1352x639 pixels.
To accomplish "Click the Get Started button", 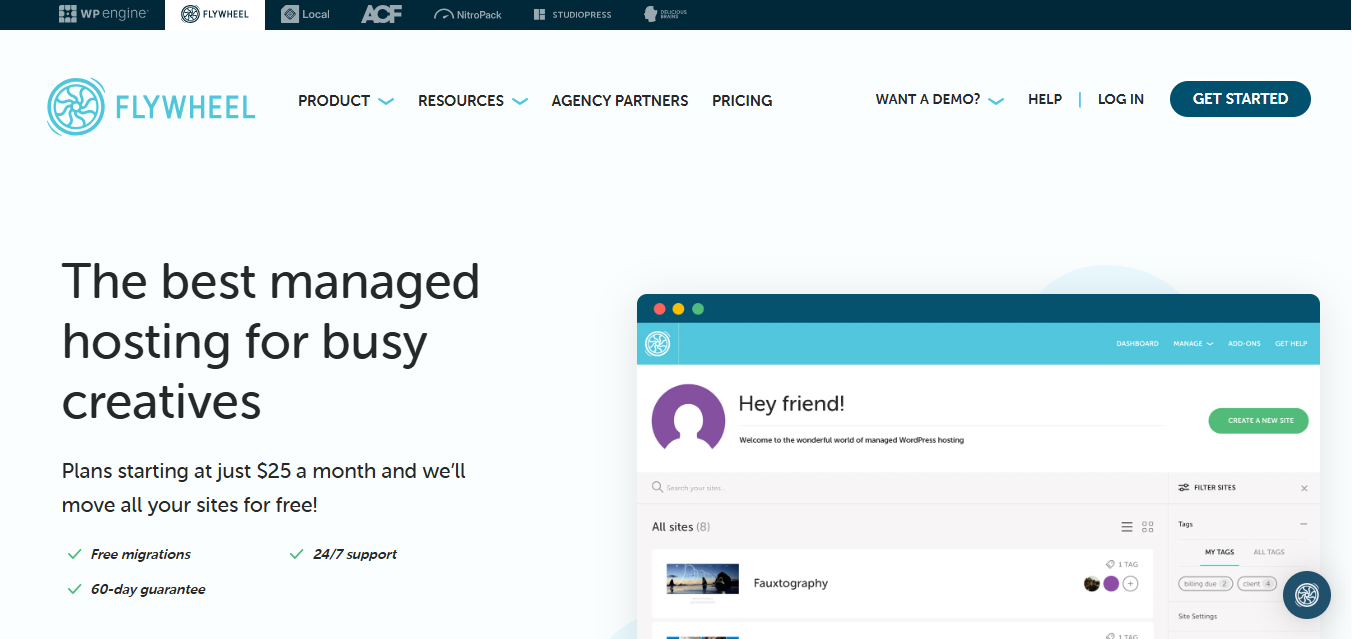I will (x=1240, y=99).
